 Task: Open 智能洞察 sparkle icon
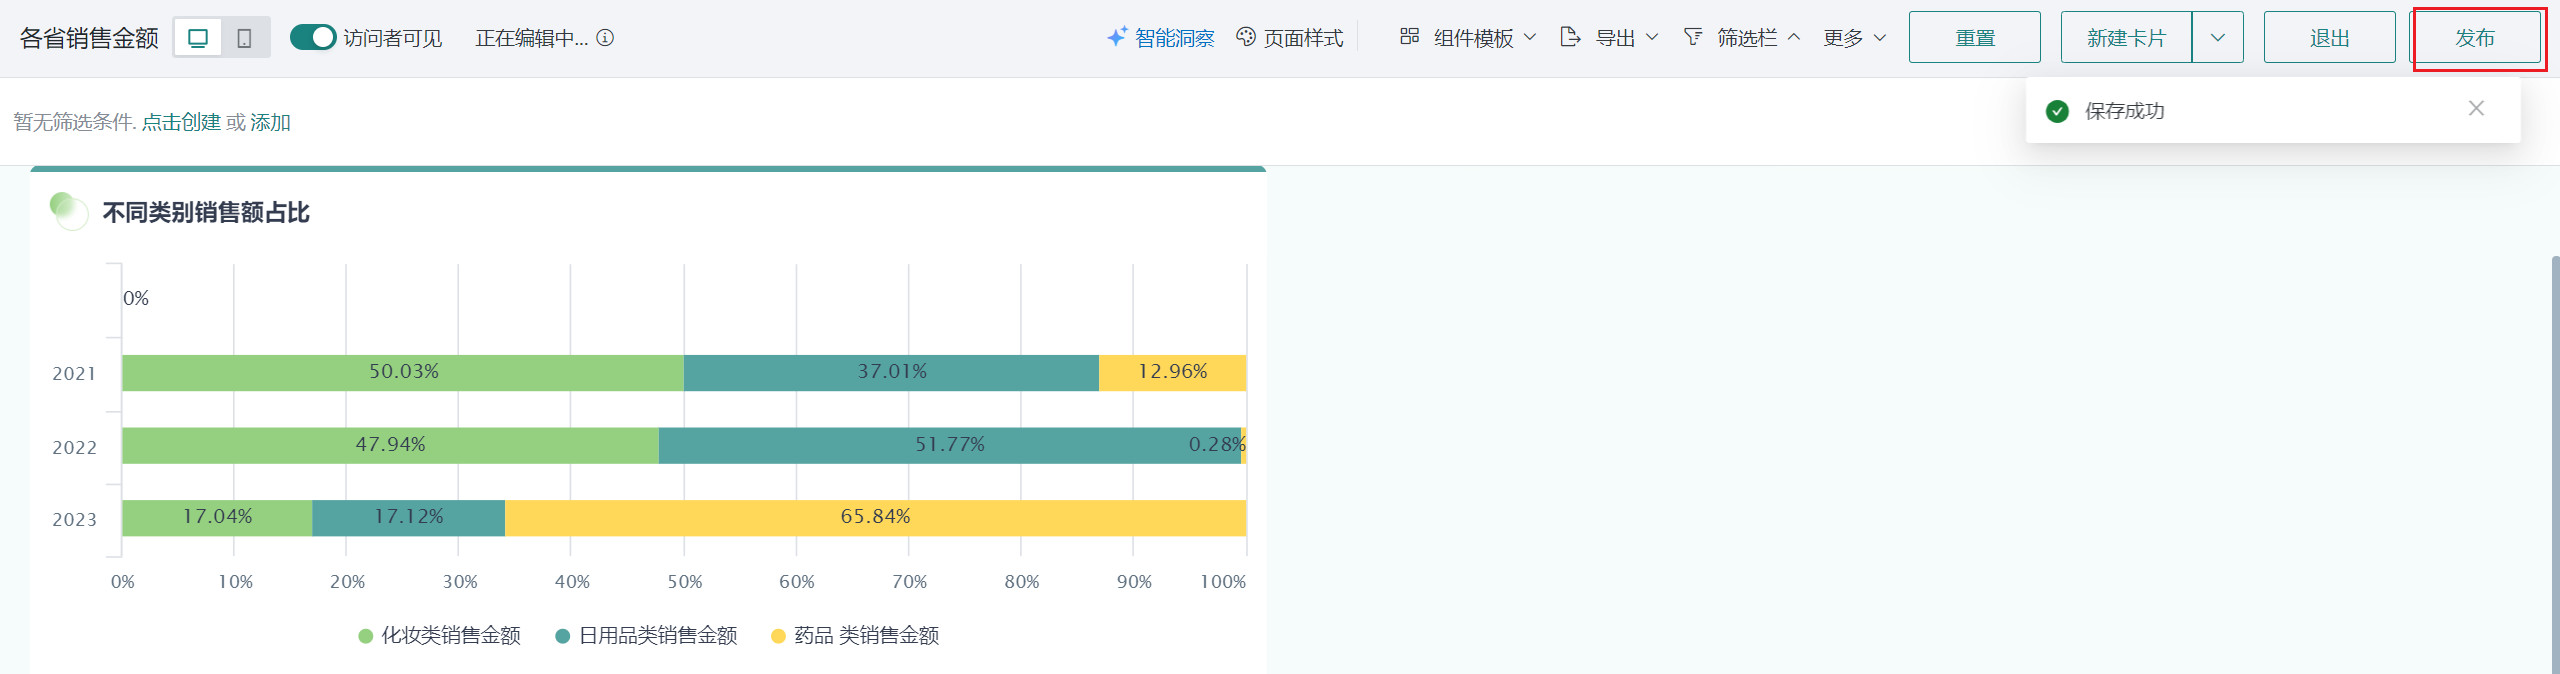[1117, 37]
